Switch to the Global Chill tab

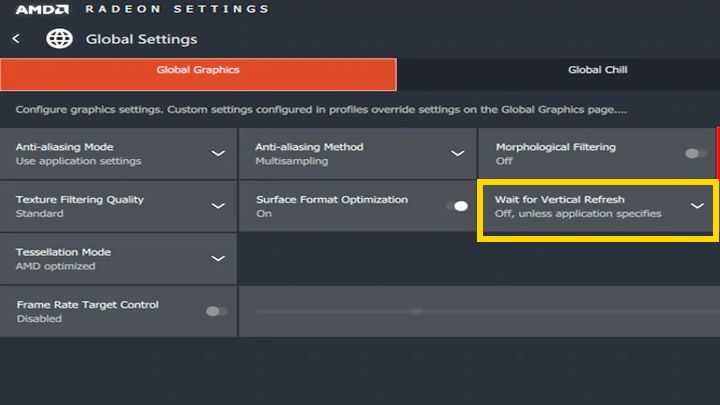click(x=597, y=70)
